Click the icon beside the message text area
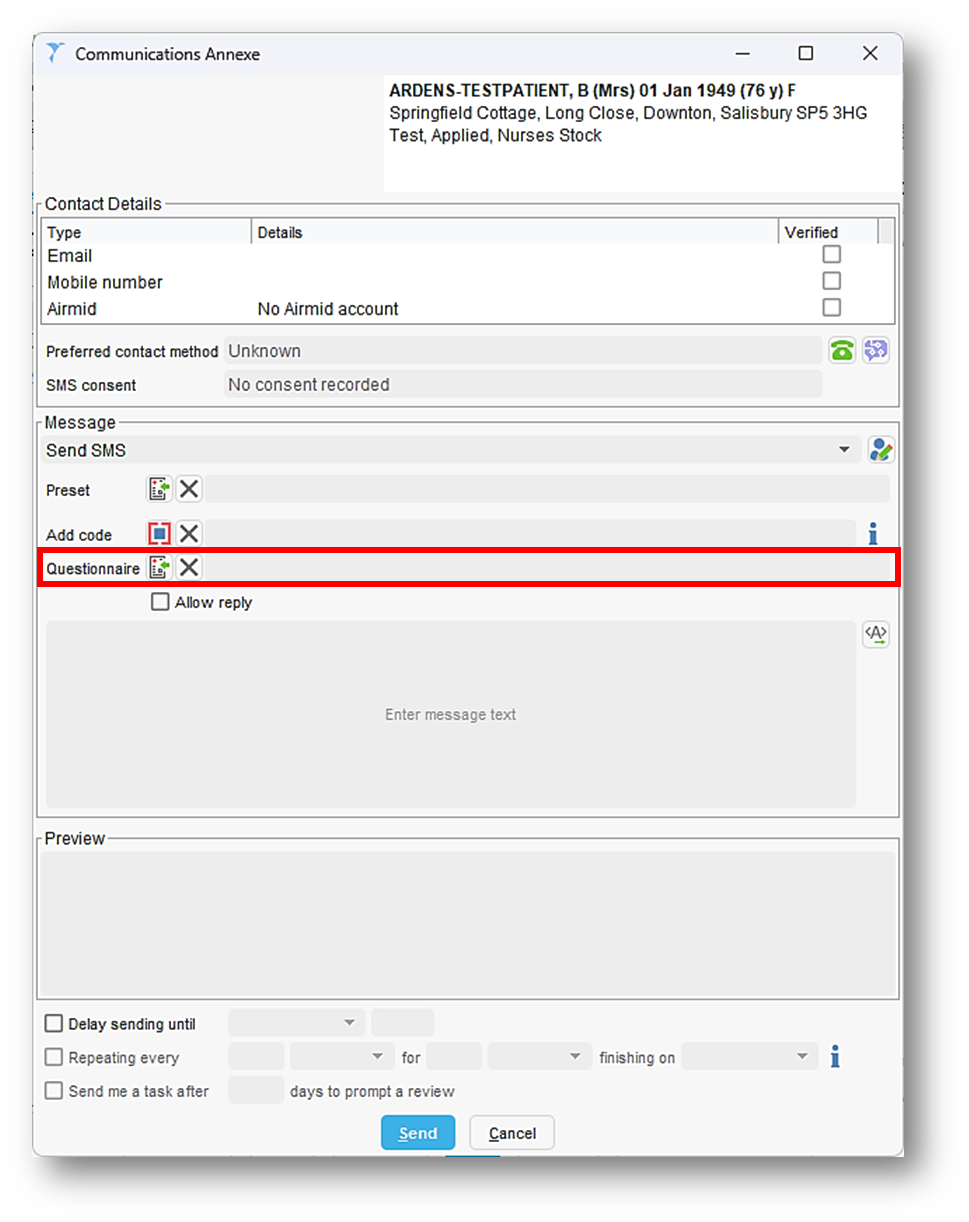This screenshot has width=969, height=1222. click(x=876, y=634)
